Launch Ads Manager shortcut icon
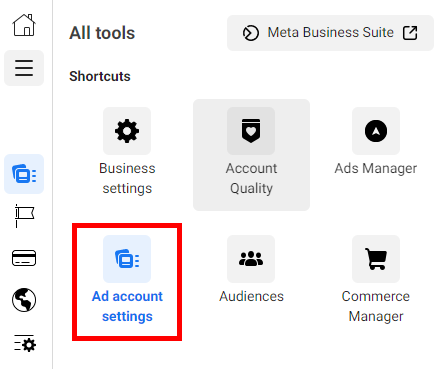446x369 pixels. click(376, 131)
